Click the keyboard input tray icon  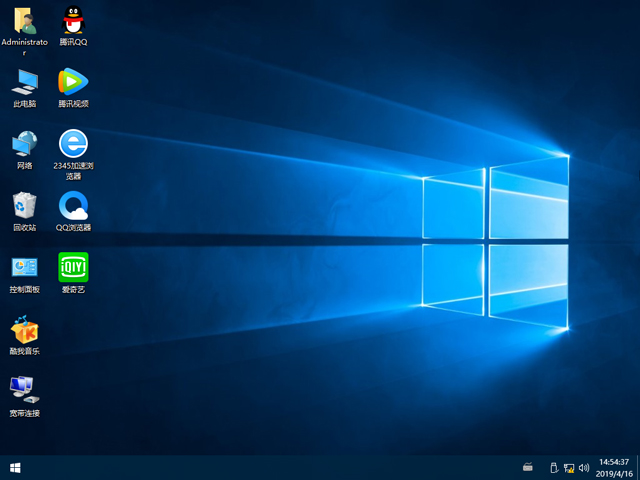click(x=528, y=467)
